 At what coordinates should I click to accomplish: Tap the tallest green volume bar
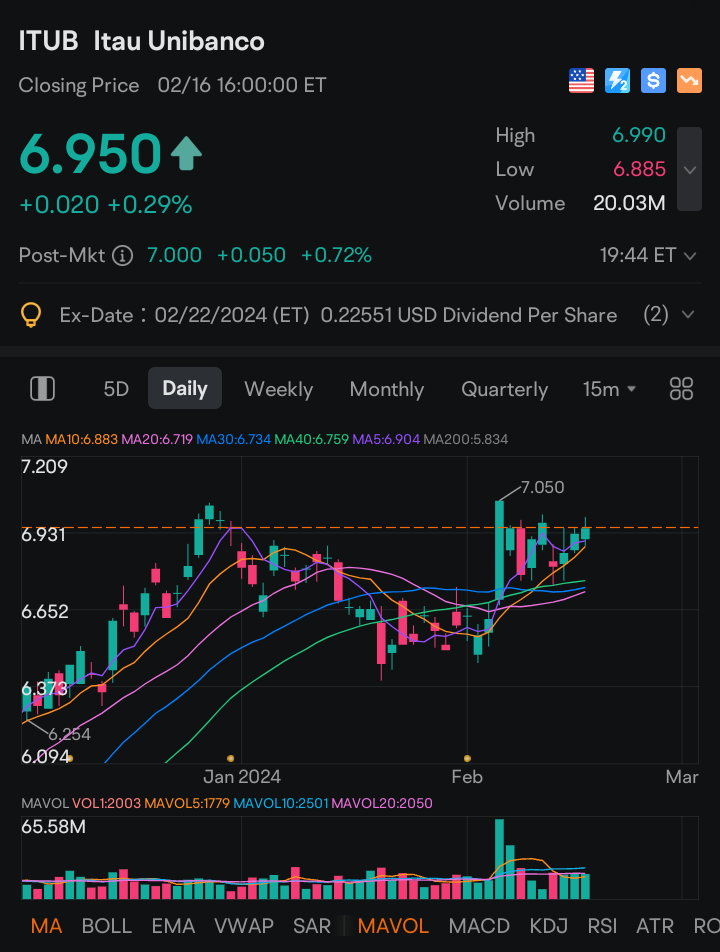click(500, 859)
